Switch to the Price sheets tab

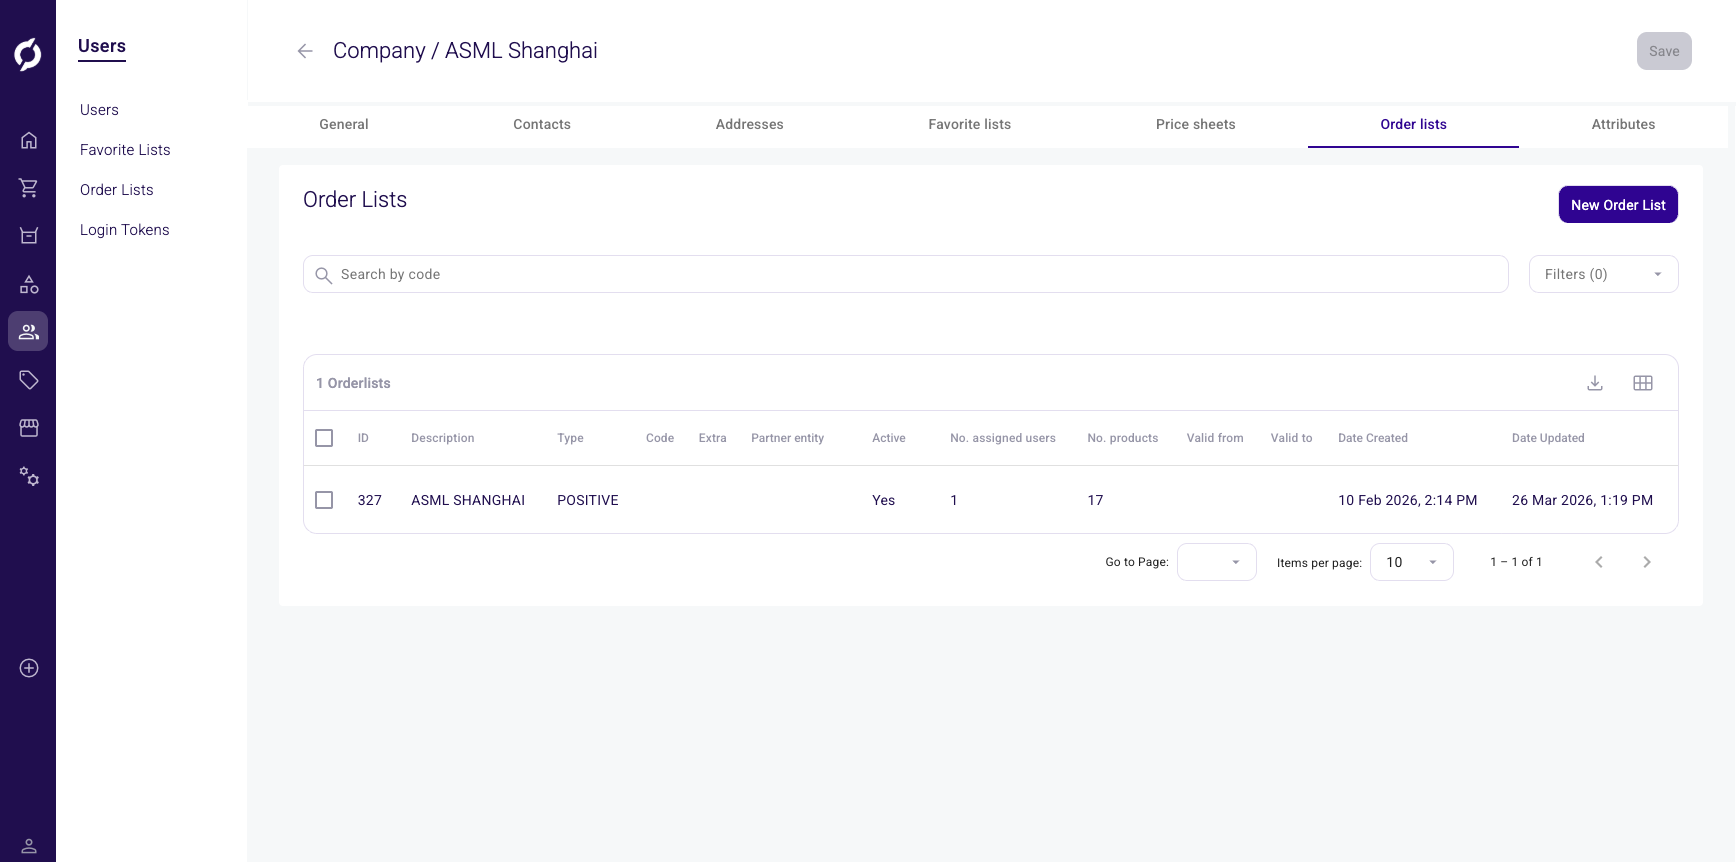pyautogui.click(x=1195, y=124)
